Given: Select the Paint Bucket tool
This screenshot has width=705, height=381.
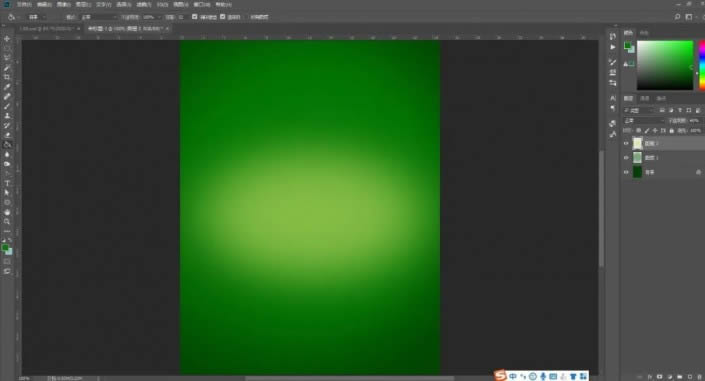Looking at the screenshot, I should [7, 145].
